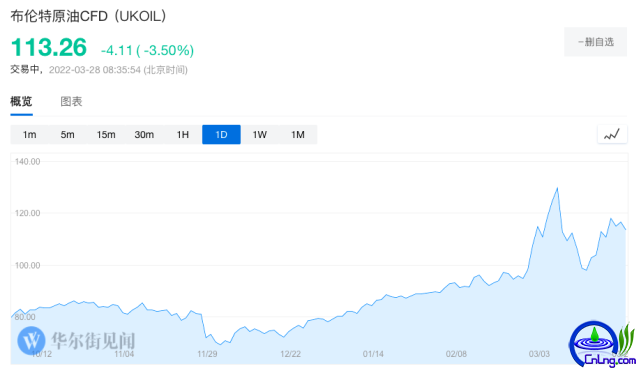Click the 12/22 date axis label
This screenshot has height=373, width=641.
click(290, 354)
